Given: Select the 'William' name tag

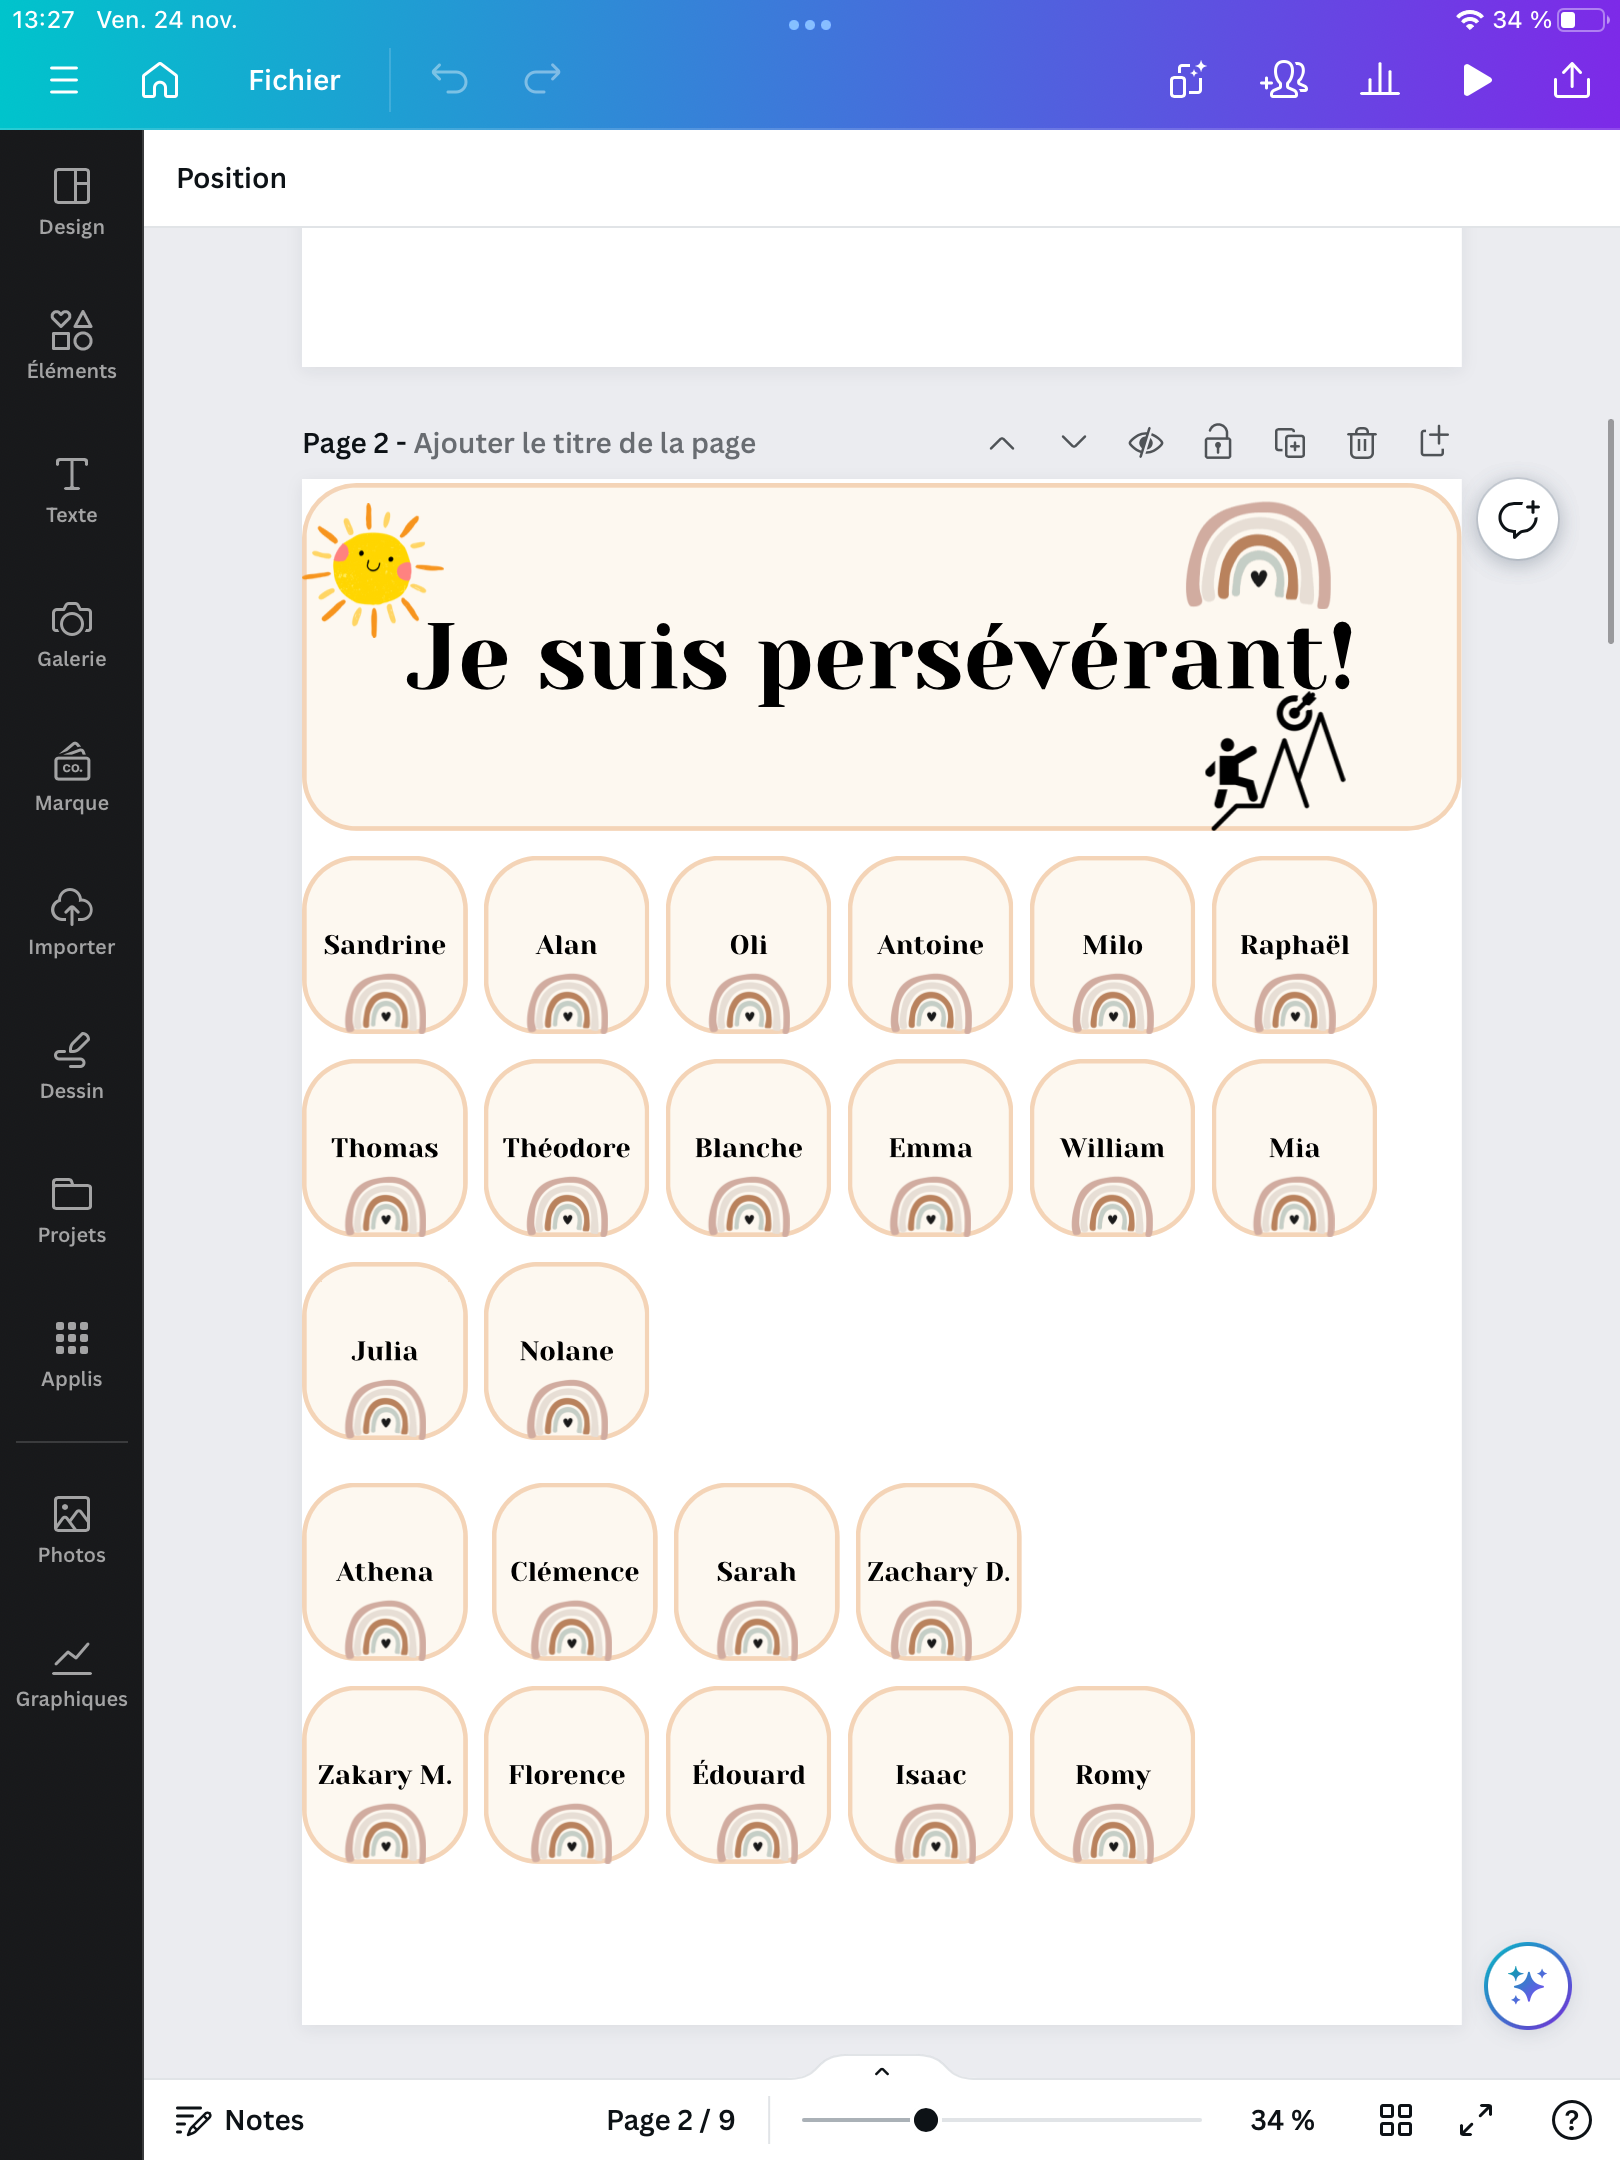Looking at the screenshot, I should (1113, 1148).
